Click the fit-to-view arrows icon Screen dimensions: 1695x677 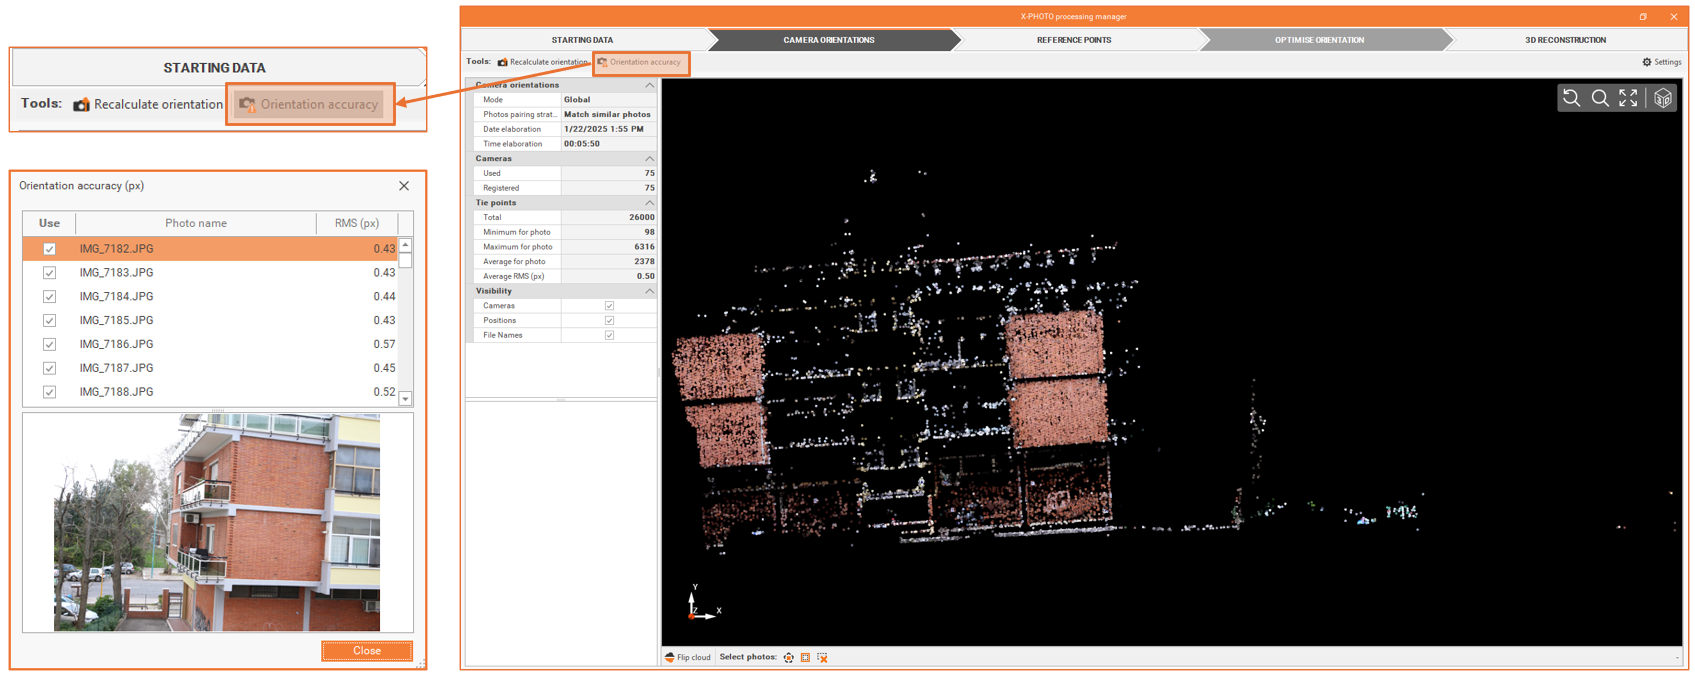[1629, 98]
